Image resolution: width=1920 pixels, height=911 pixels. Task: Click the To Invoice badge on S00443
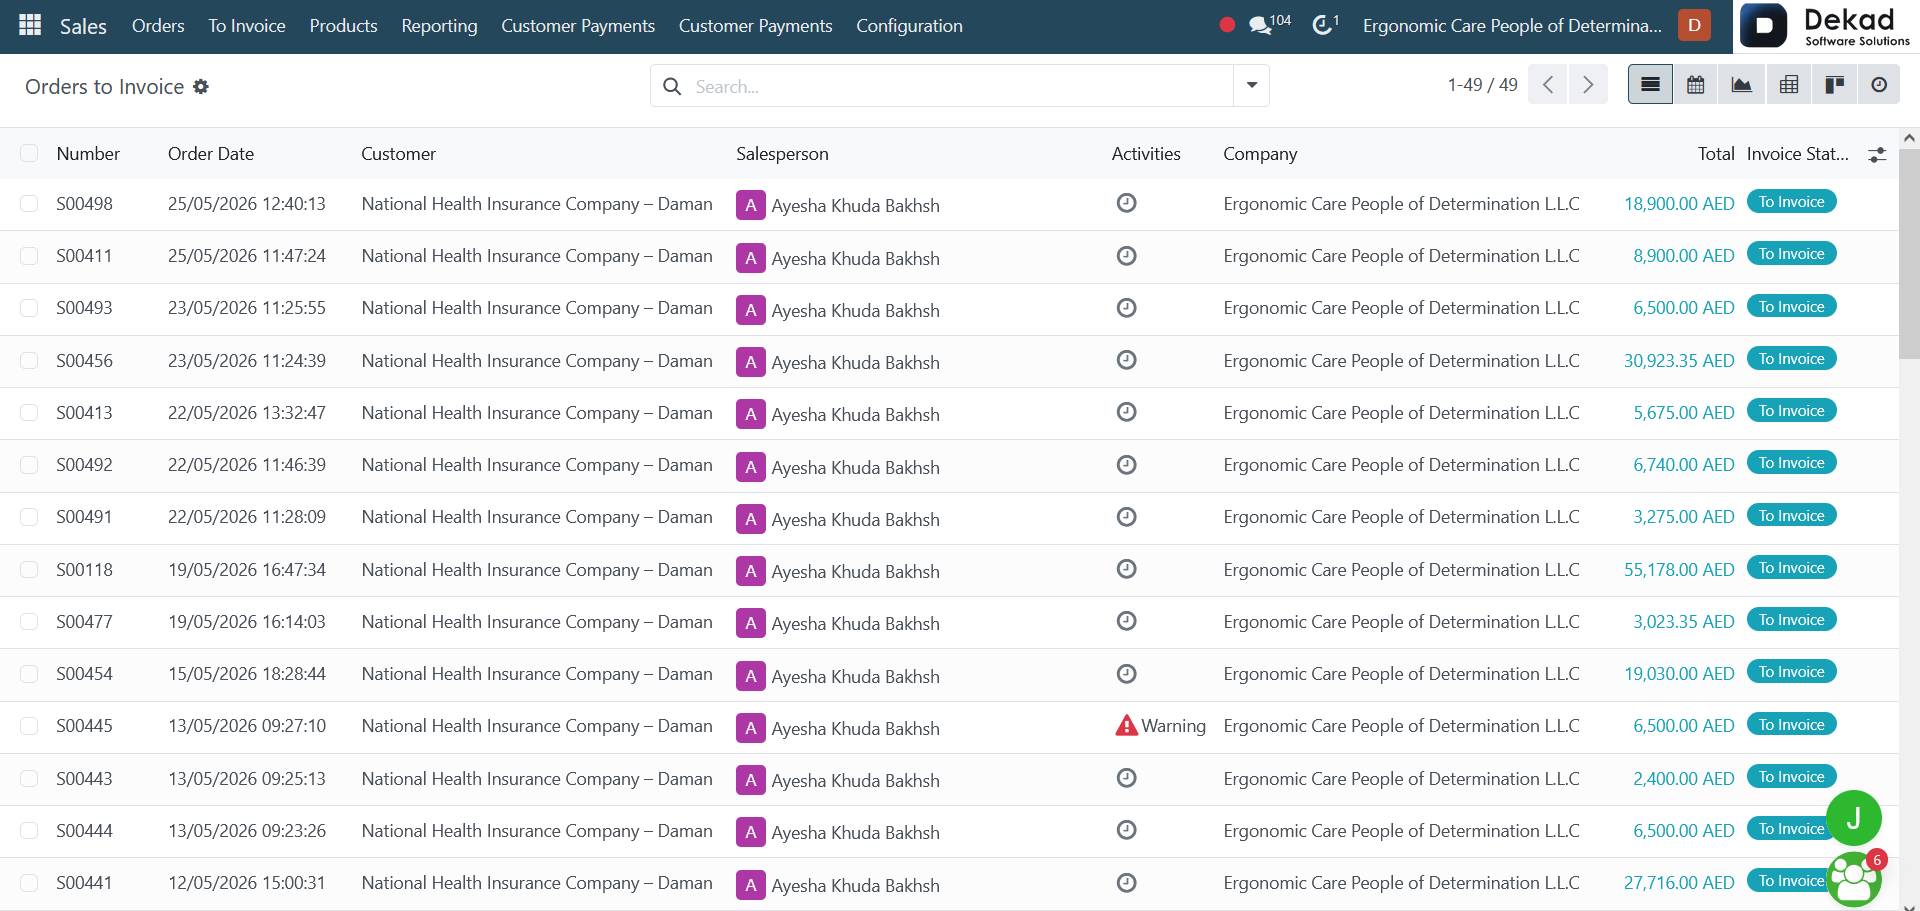click(1791, 777)
